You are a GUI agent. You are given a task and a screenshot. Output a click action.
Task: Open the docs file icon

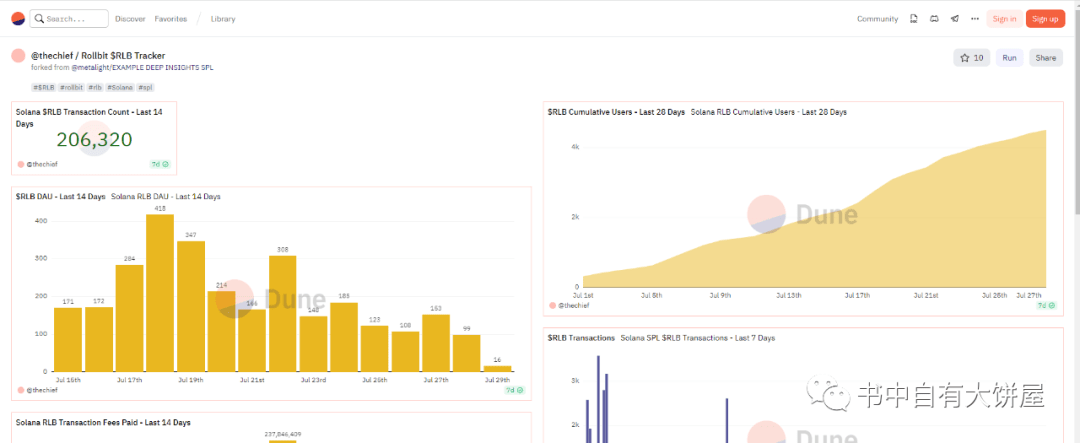(913, 19)
